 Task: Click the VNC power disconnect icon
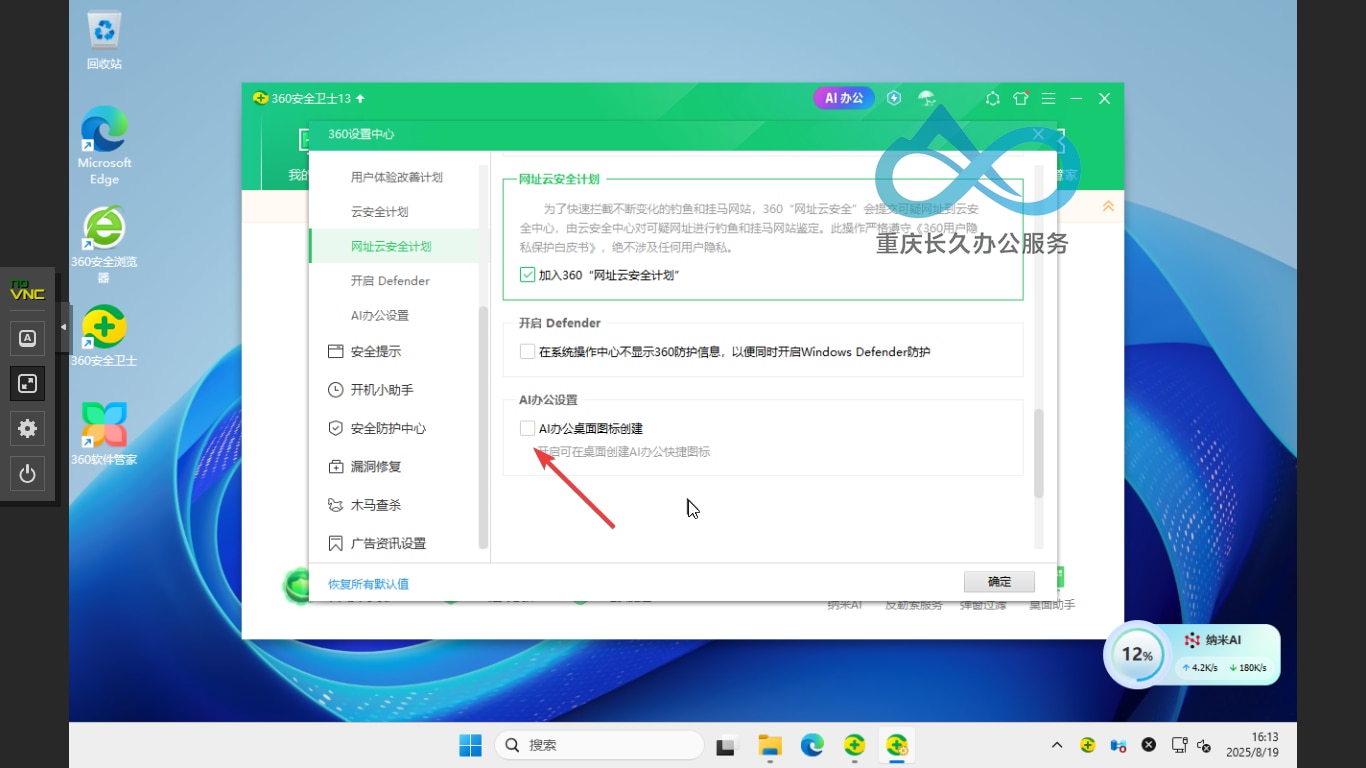(x=27, y=474)
